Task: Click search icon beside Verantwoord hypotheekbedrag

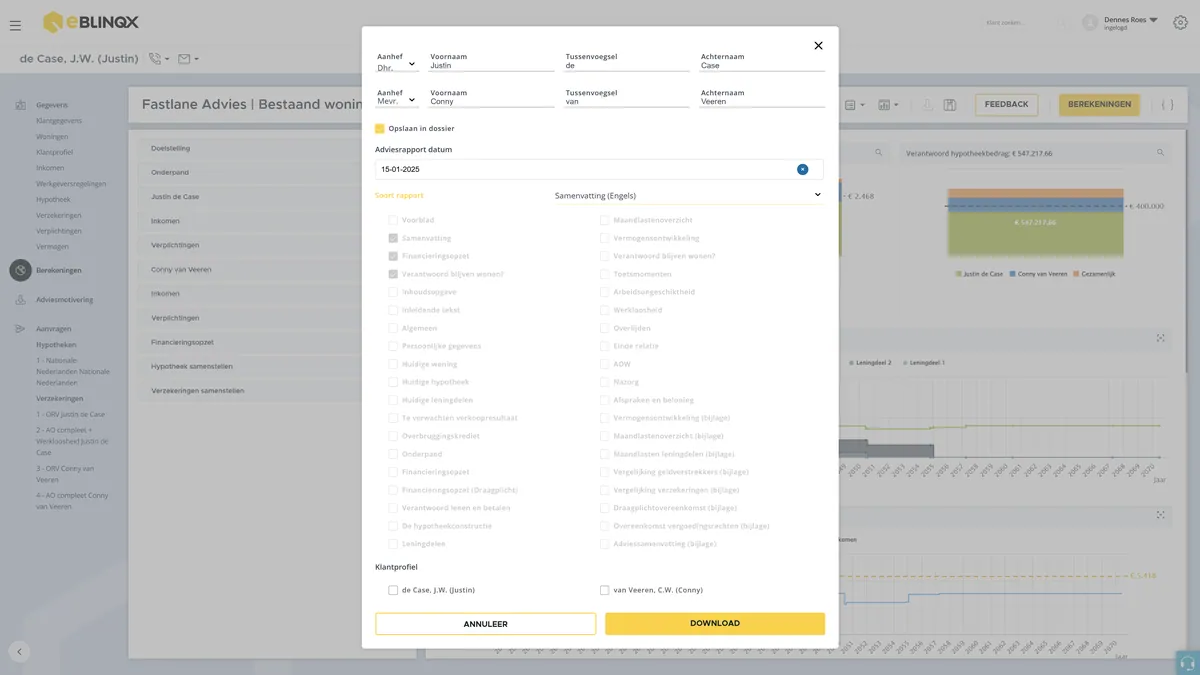Action: [x=1160, y=153]
